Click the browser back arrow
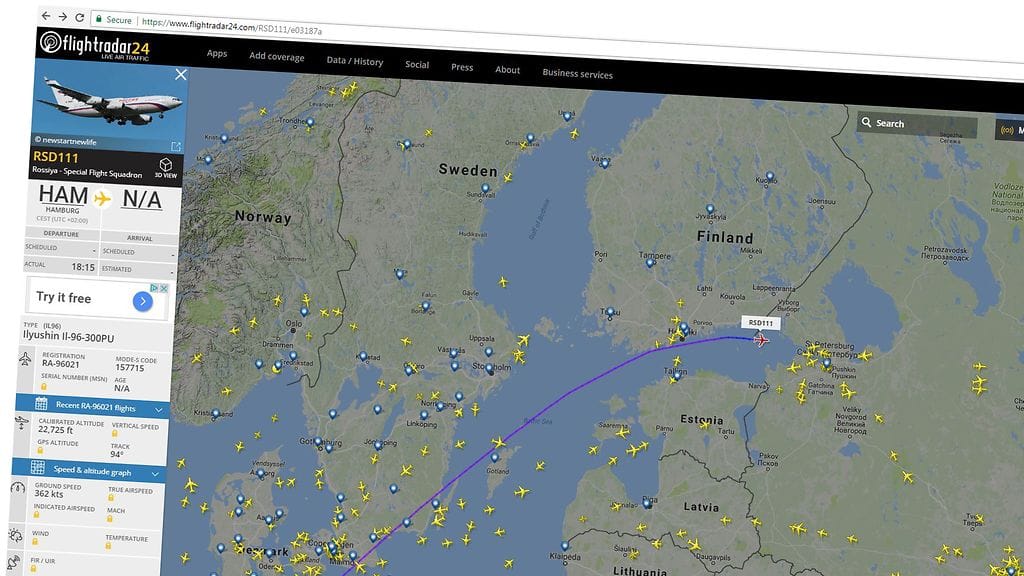 pyautogui.click(x=46, y=17)
